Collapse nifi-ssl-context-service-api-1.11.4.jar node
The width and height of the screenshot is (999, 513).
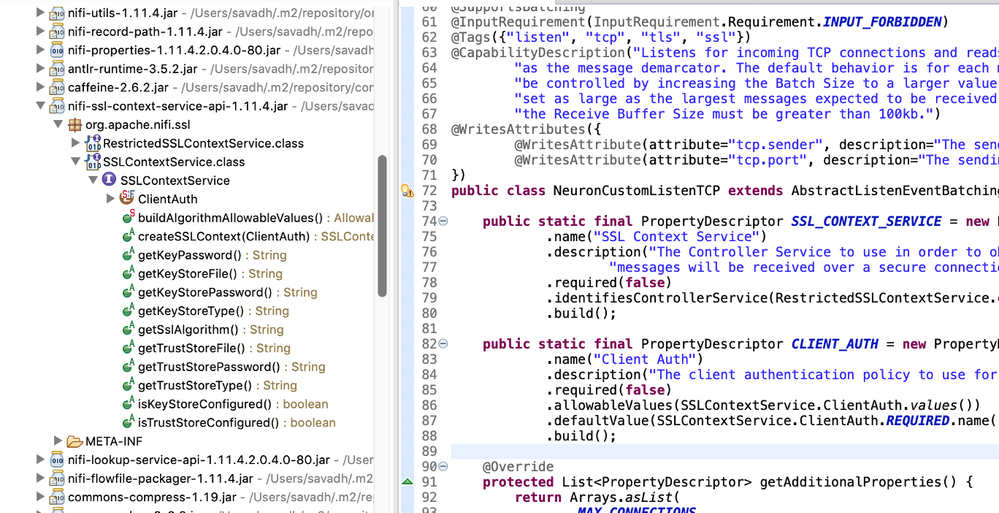[x=40, y=105]
